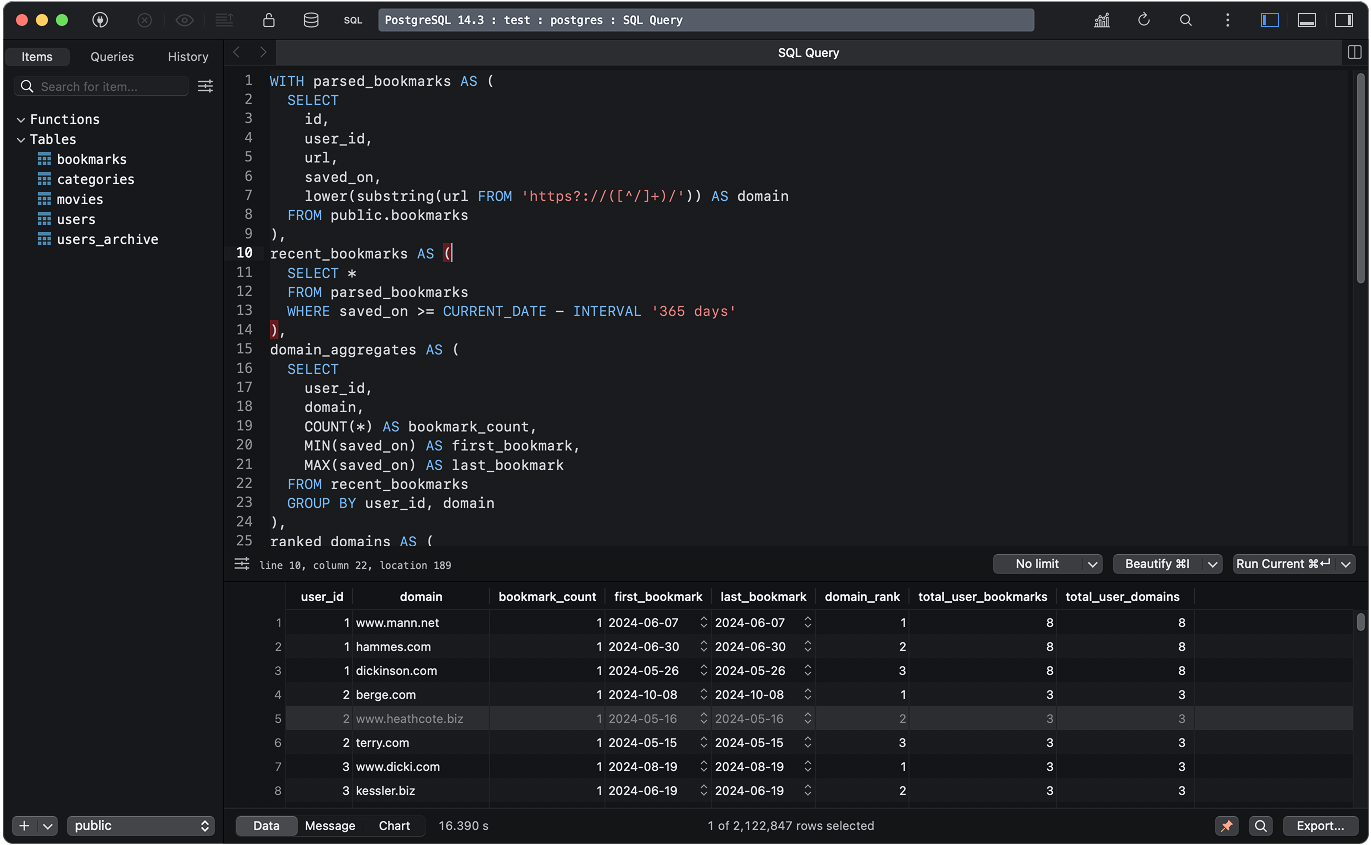
Task: Pin the result with the pin icon
Action: pyautogui.click(x=1226, y=826)
